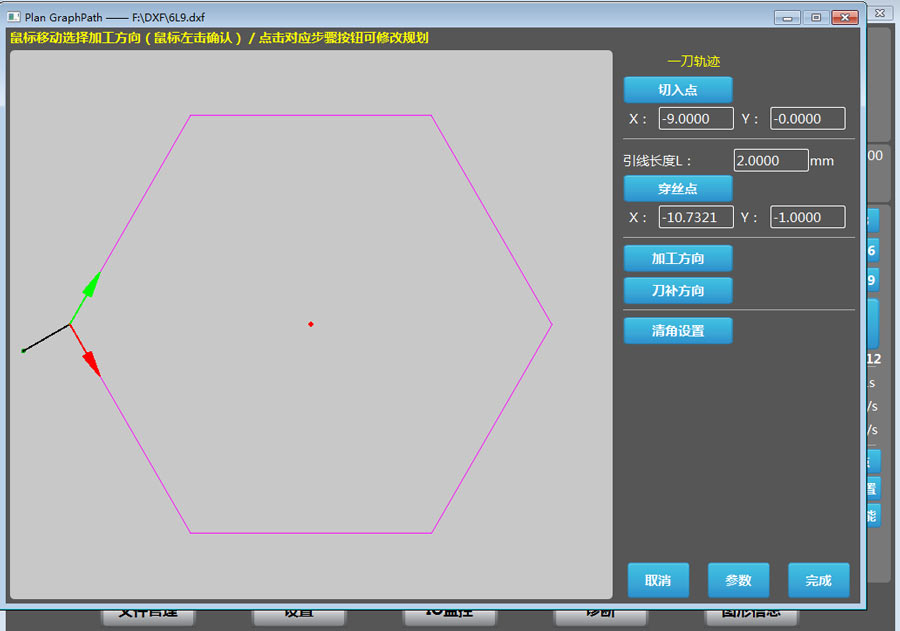Open the 参数 dialog

tap(738, 580)
